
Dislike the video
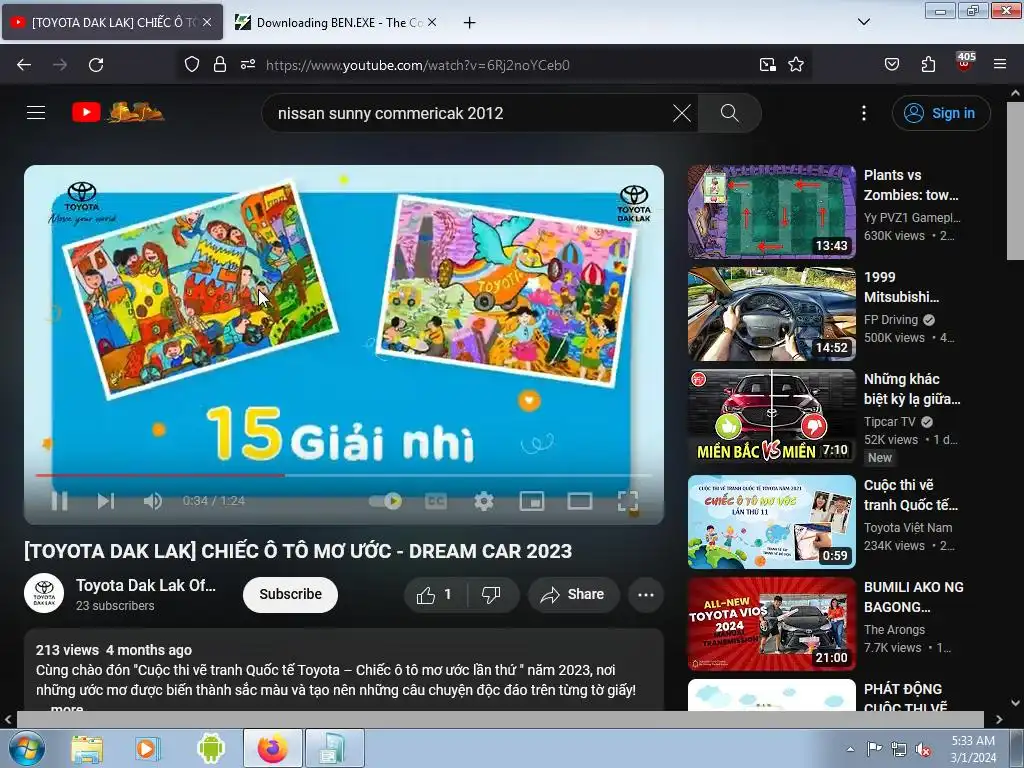click(491, 594)
